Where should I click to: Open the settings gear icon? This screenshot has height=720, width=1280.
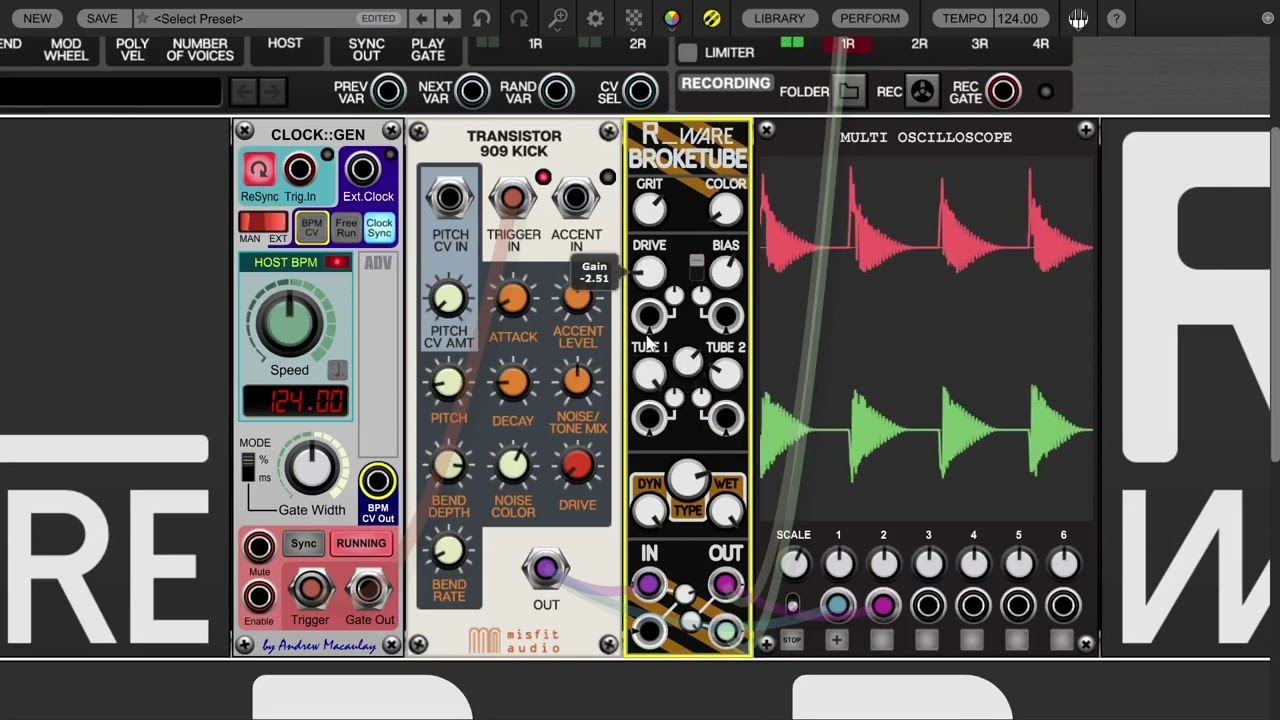click(595, 18)
